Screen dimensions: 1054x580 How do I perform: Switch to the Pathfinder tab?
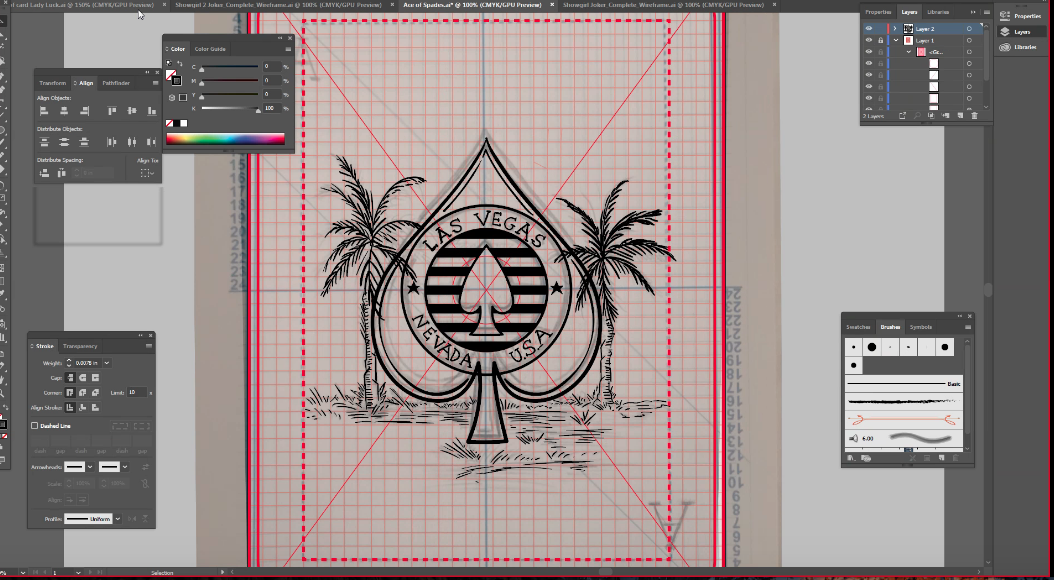coord(116,83)
